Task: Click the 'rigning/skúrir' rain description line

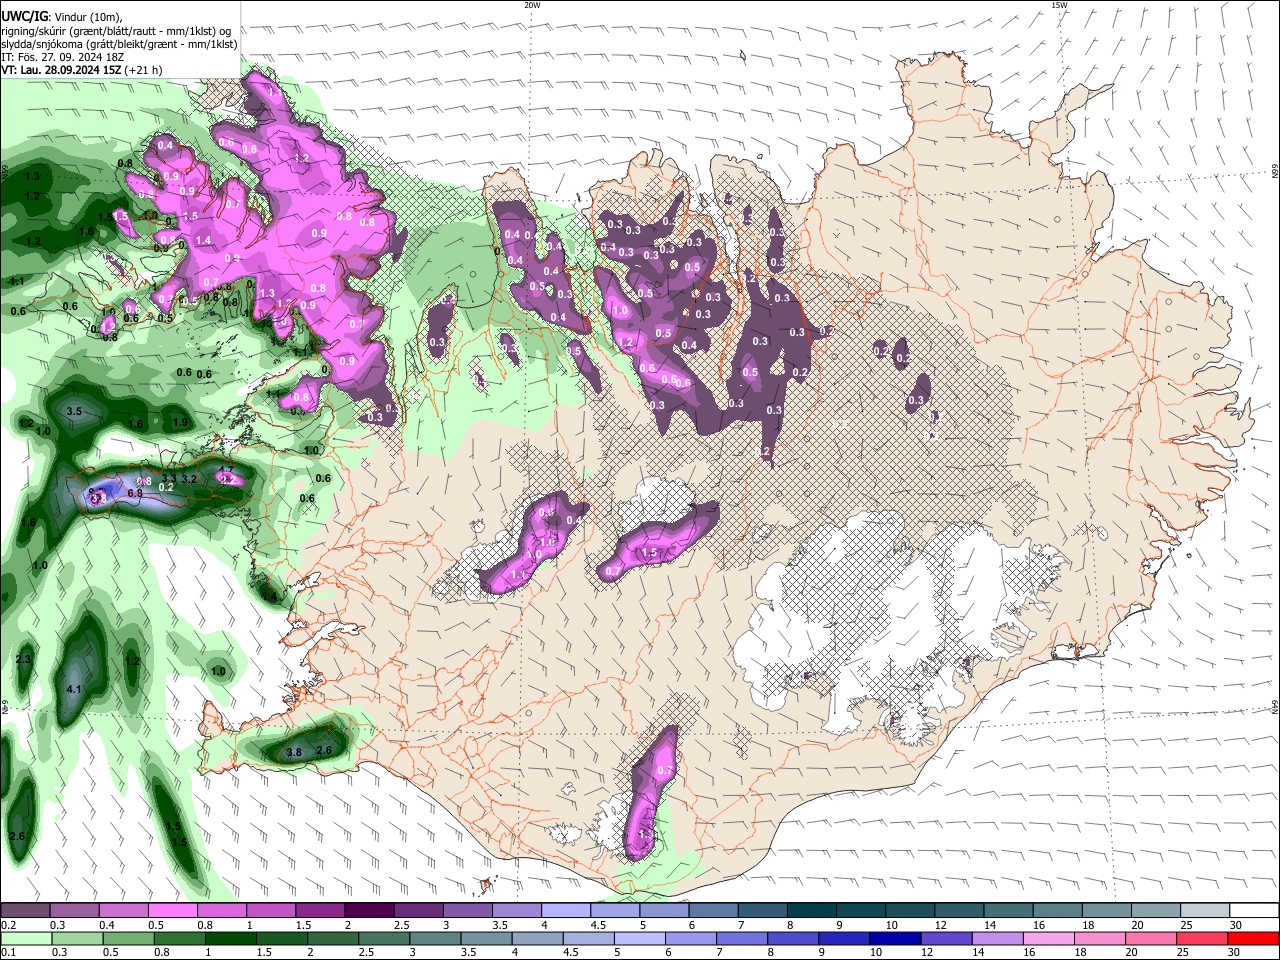Action: [x=116, y=31]
